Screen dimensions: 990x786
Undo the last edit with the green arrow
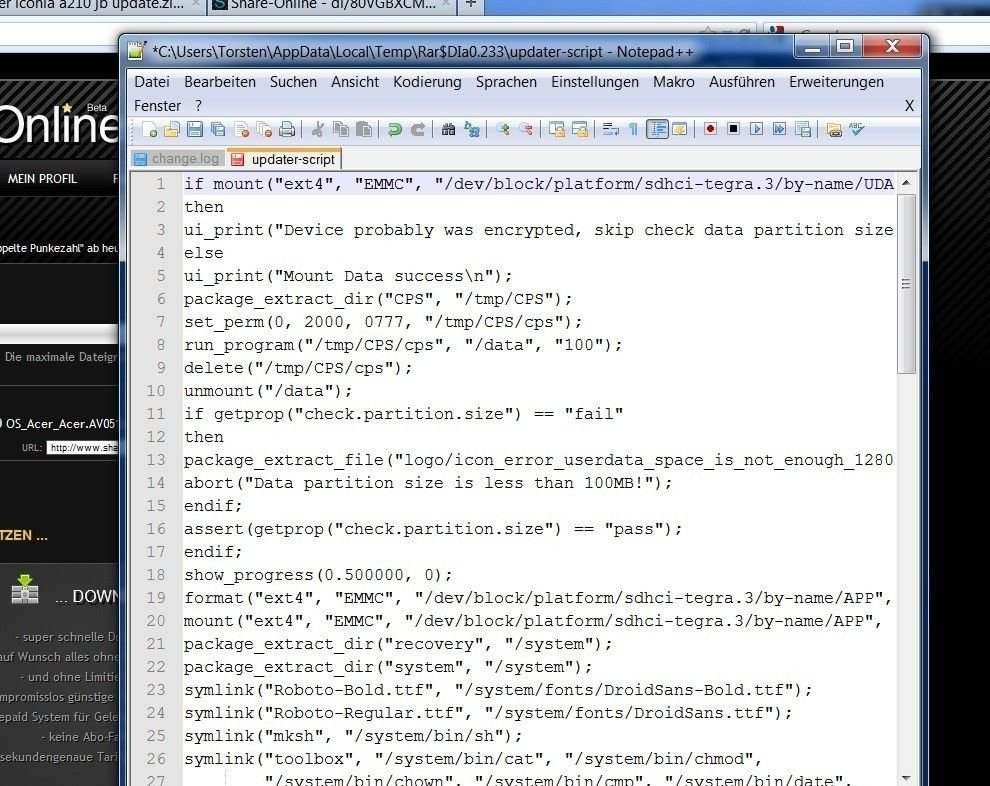(395, 129)
